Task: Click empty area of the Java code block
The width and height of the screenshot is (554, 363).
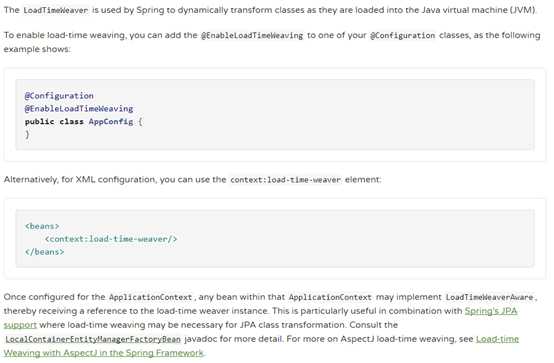Action: coord(336,115)
